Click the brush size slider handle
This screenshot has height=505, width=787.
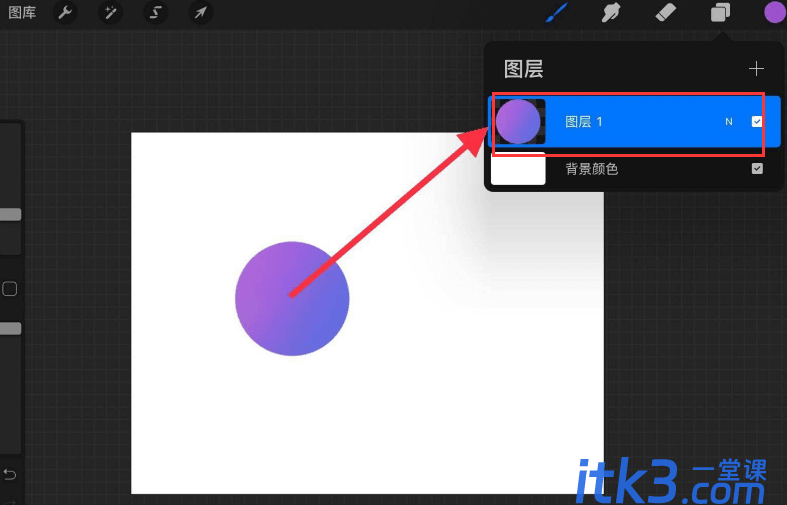coord(11,215)
